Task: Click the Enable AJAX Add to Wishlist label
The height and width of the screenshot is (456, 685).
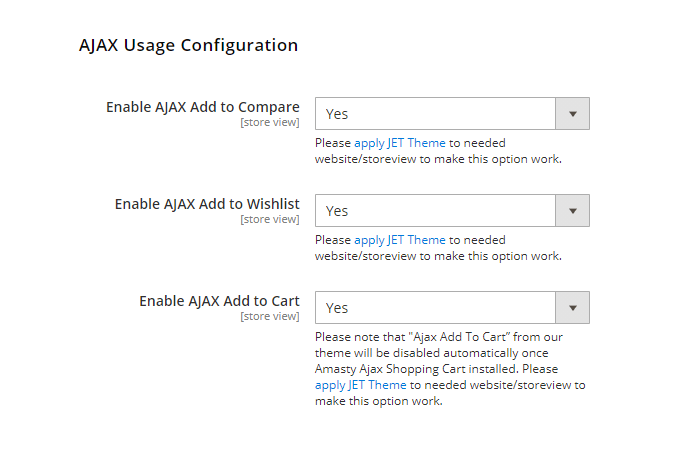Action: point(206,204)
